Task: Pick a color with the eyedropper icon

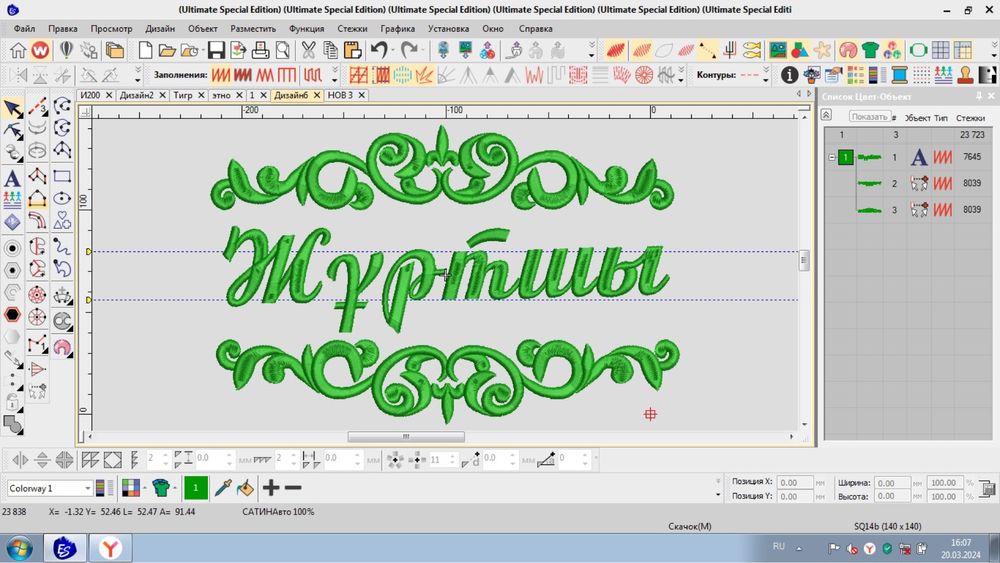Action: (222, 488)
